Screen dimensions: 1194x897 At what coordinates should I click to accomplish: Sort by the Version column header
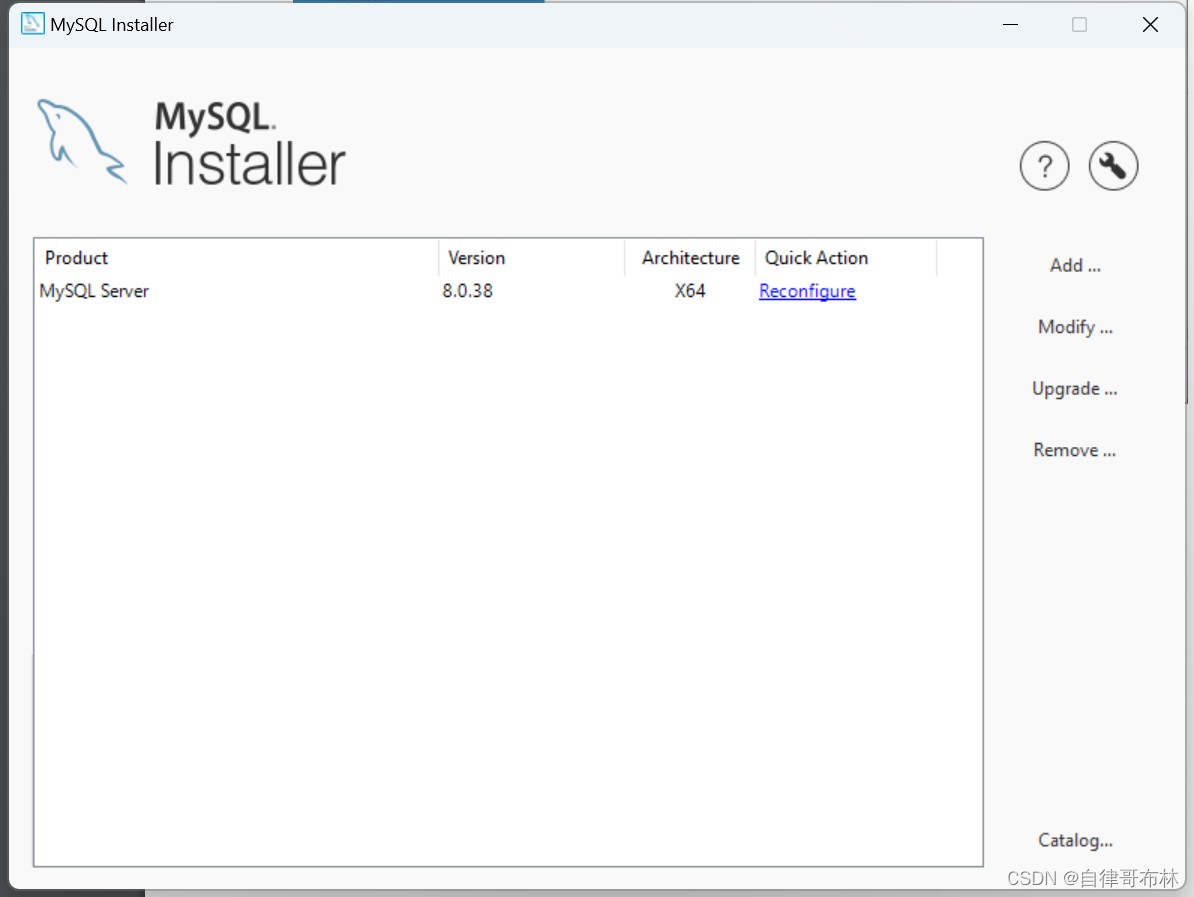click(x=532, y=258)
